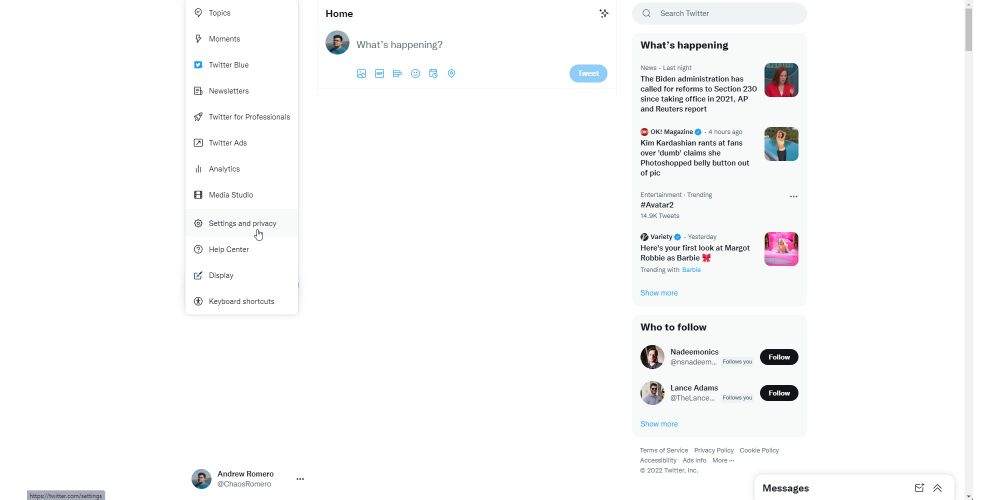Open account menu dots next to Andrew Romero

tap(300, 479)
